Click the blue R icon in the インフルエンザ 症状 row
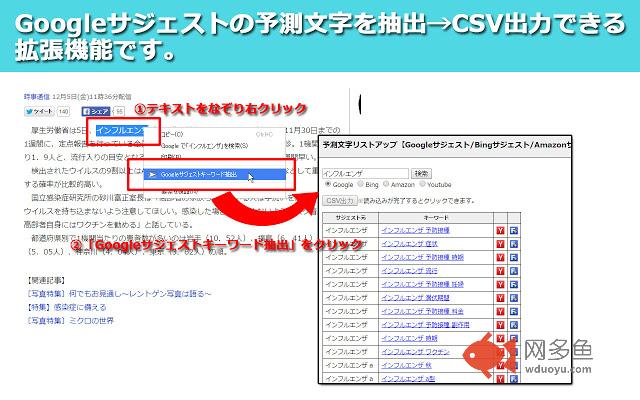This screenshot has width=640, height=400. pyautogui.click(x=513, y=244)
